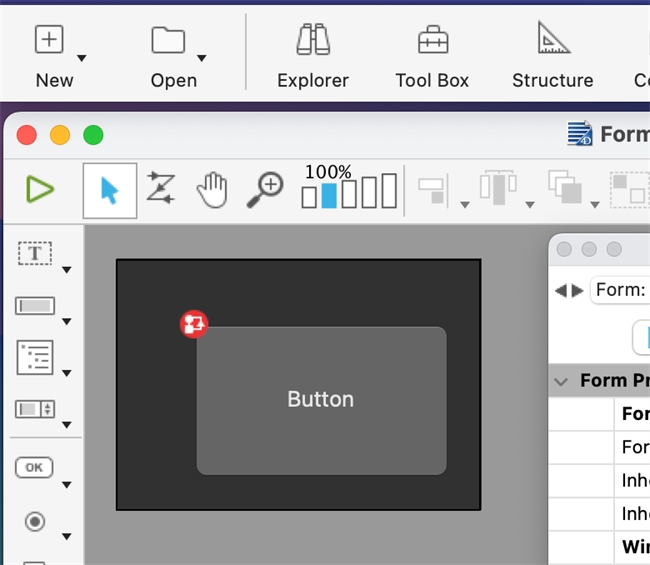The height and width of the screenshot is (565, 650).
Task: Choose the hand pan tool
Action: tap(212, 189)
